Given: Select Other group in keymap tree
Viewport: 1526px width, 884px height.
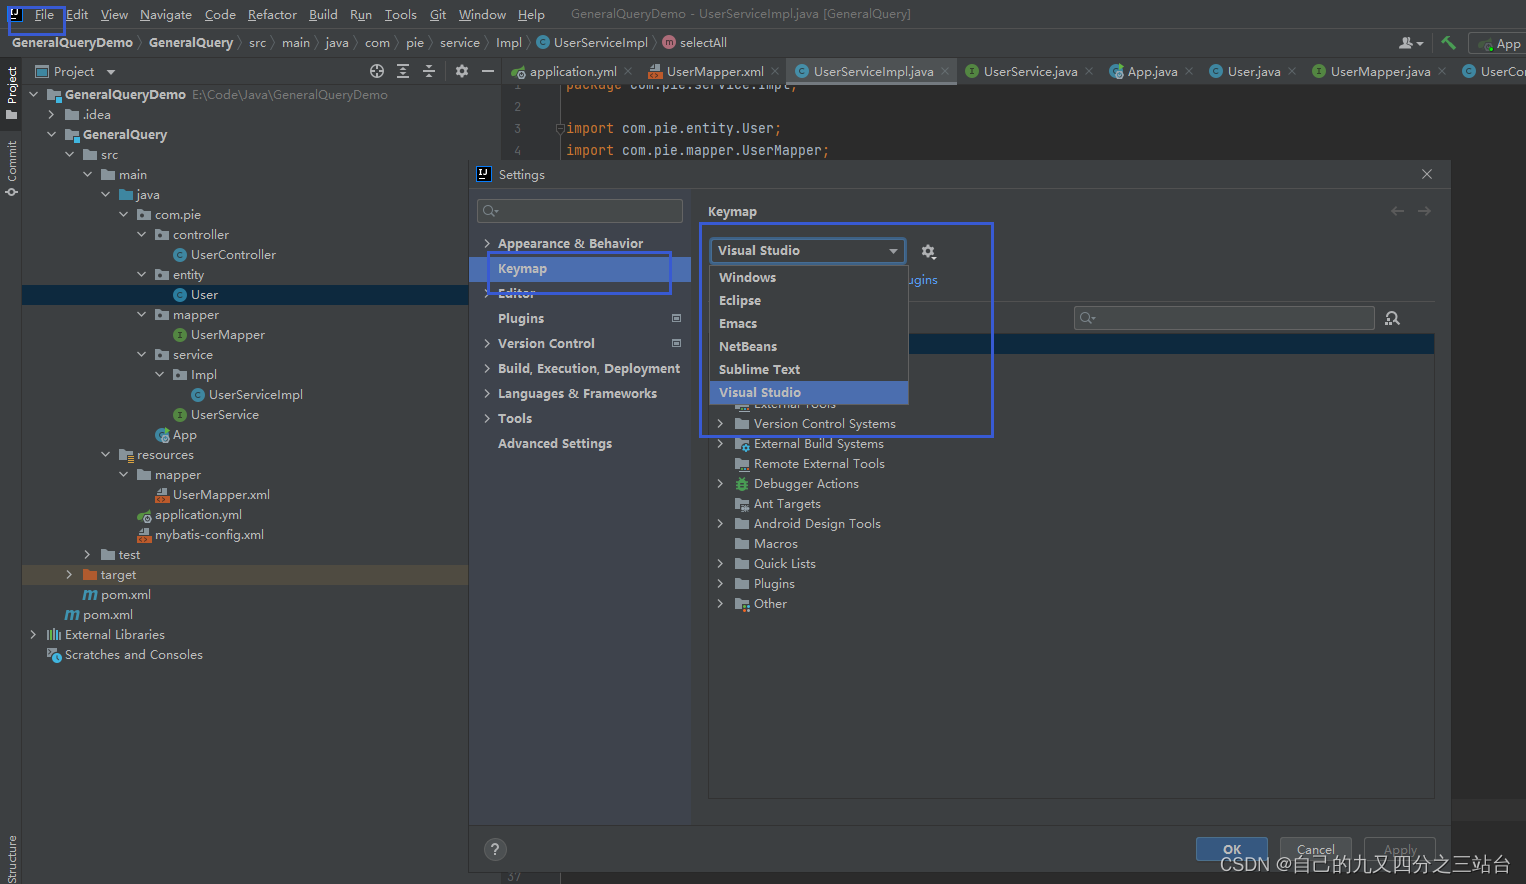Looking at the screenshot, I should click(x=770, y=604).
